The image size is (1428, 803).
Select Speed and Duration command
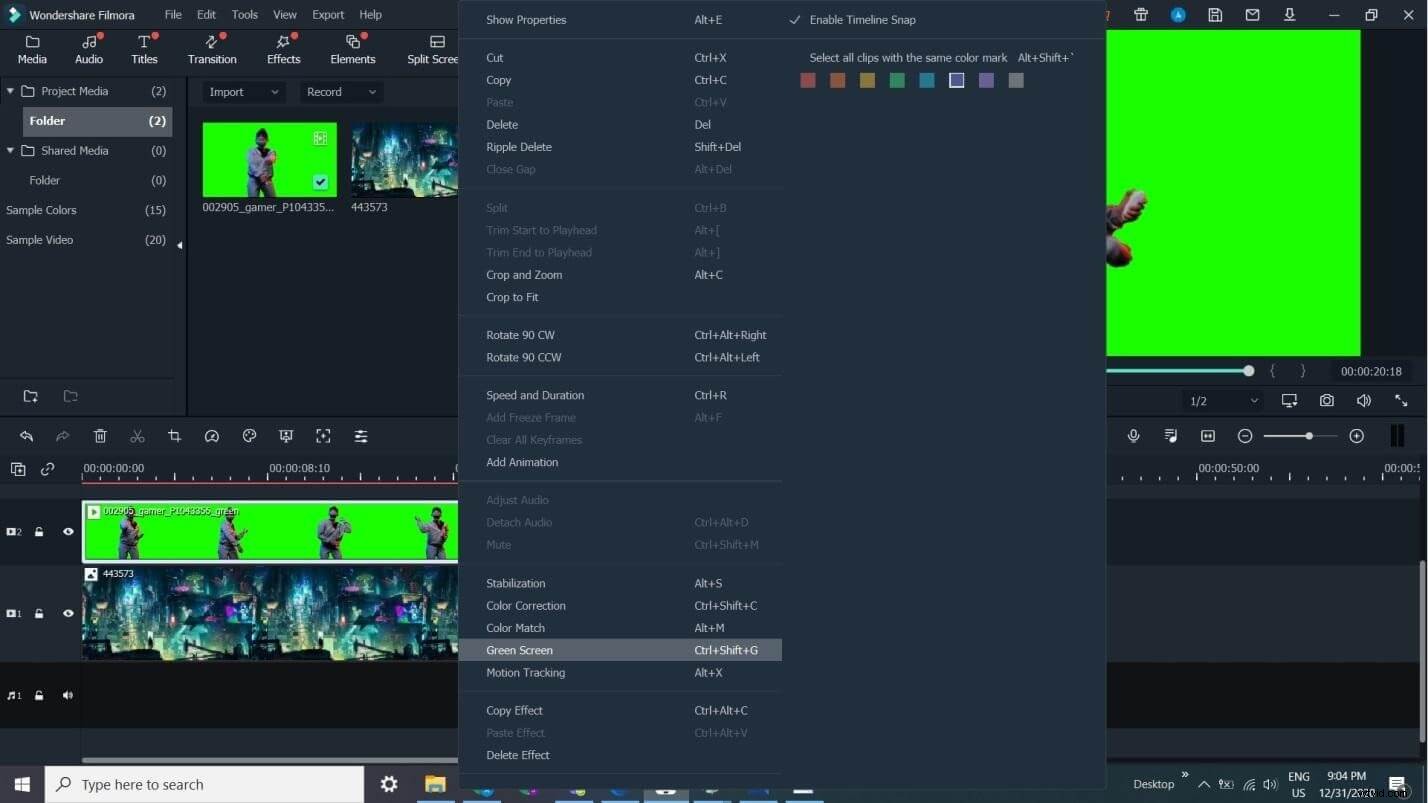pos(535,395)
